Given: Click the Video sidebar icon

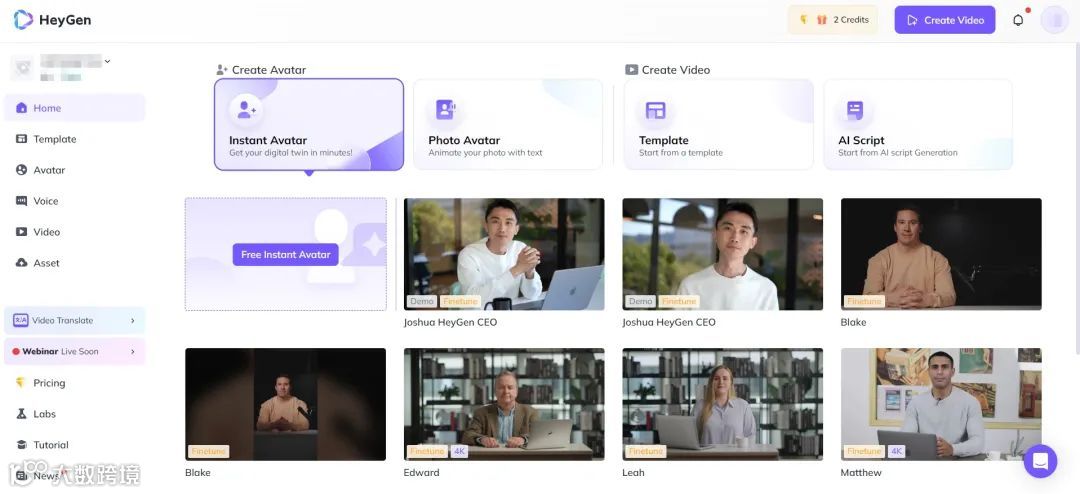Looking at the screenshot, I should pyautogui.click(x=21, y=232).
